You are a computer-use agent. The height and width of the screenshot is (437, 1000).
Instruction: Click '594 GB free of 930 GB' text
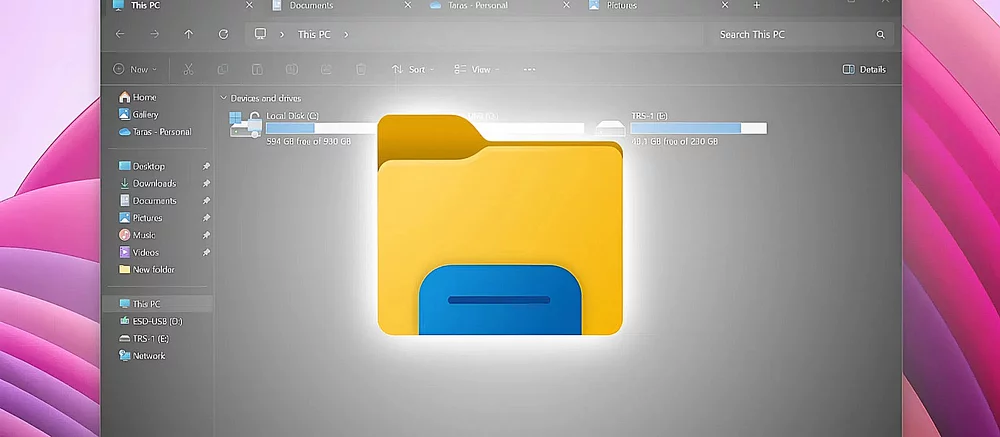tap(309, 141)
